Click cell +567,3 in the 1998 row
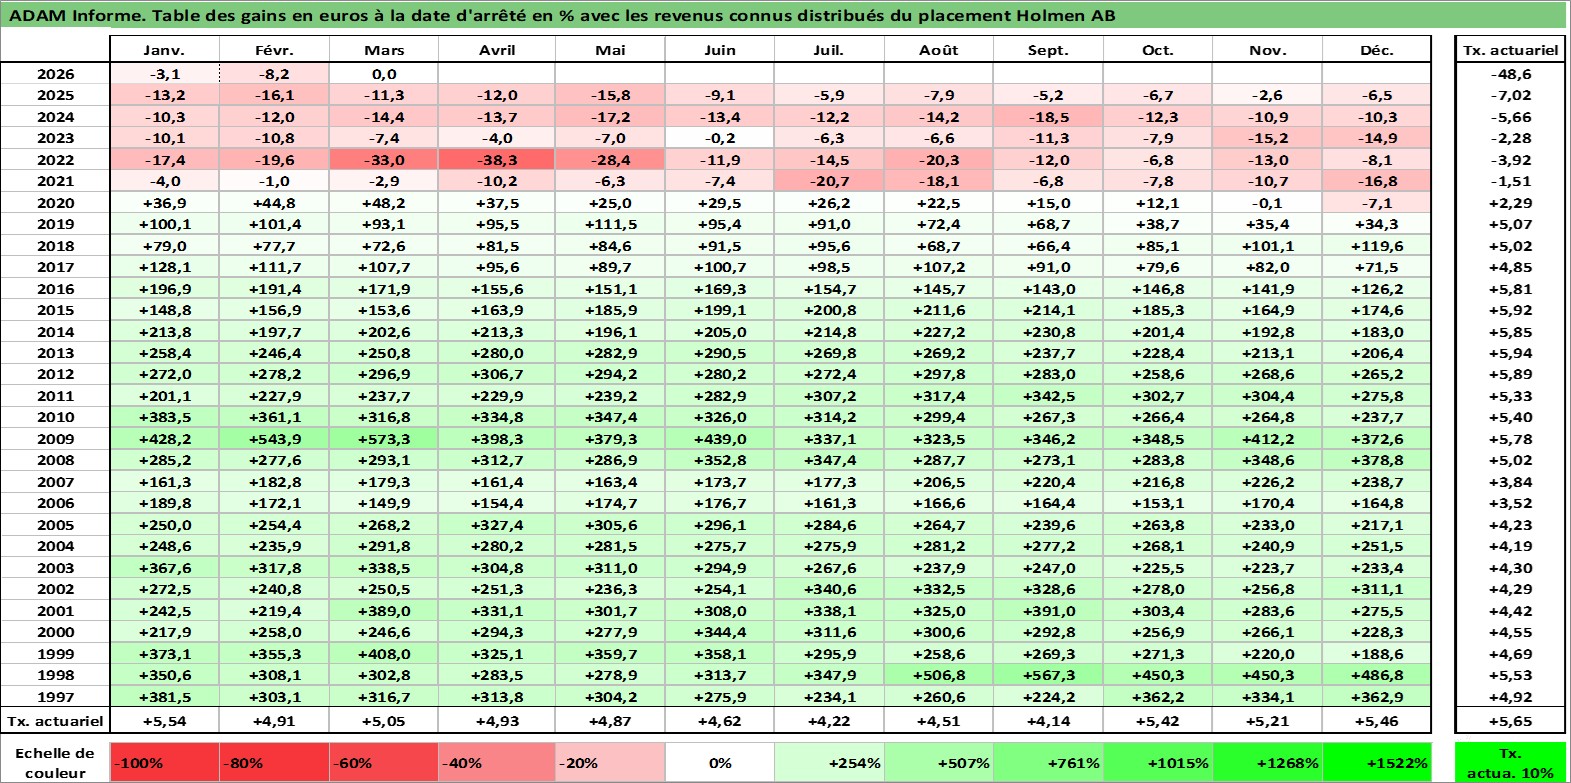This screenshot has height=783, width=1571. point(1048,675)
